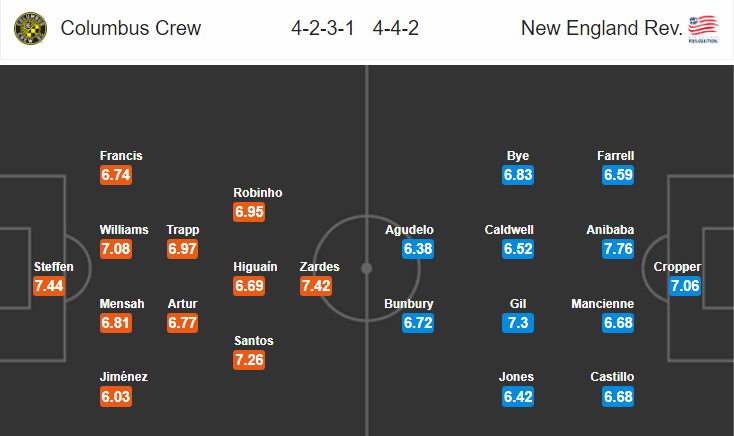Select the 4-2-3-1 formation label
Viewport: 734px width, 436px height.
click(x=323, y=28)
